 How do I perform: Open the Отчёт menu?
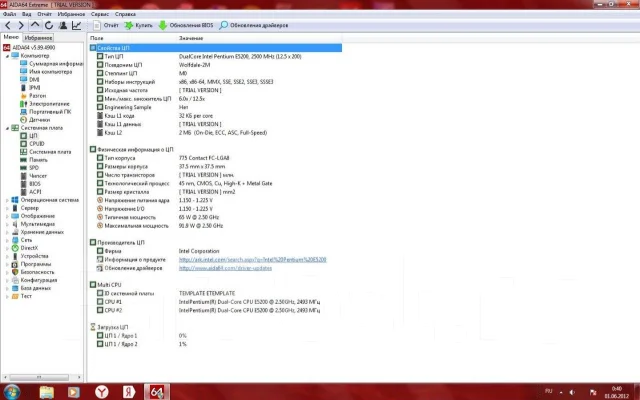[x=44, y=14]
